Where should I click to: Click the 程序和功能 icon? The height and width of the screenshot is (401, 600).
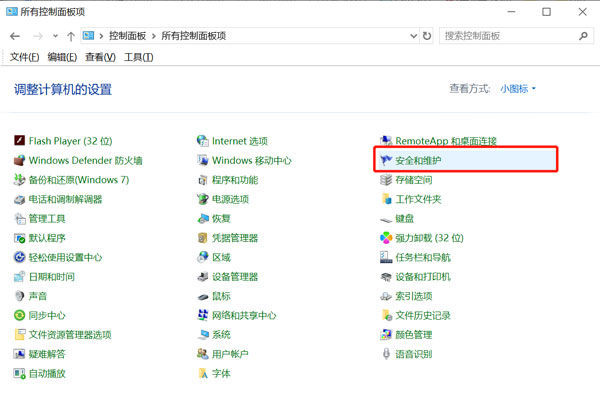(202, 180)
